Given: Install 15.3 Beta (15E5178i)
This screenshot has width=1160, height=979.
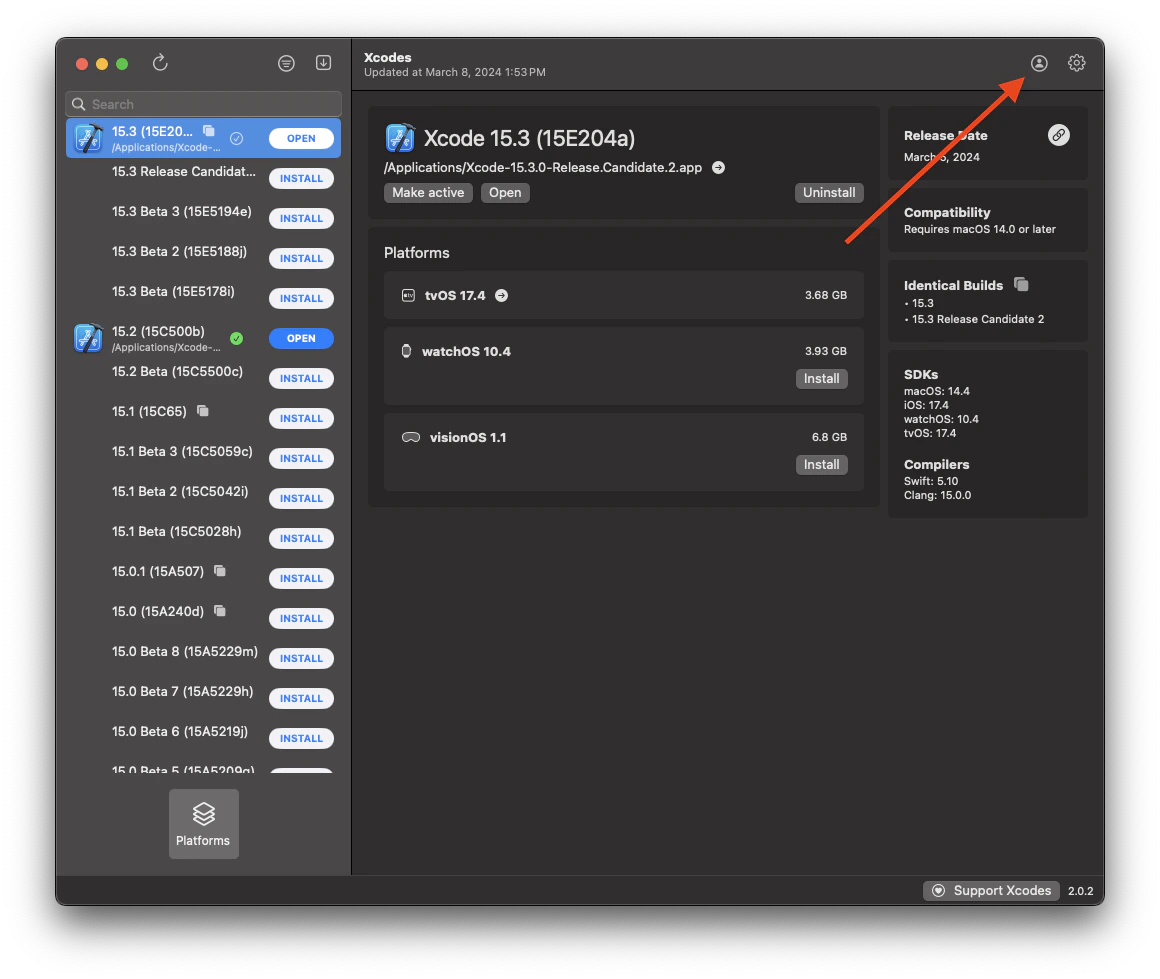Looking at the screenshot, I should 301,298.
